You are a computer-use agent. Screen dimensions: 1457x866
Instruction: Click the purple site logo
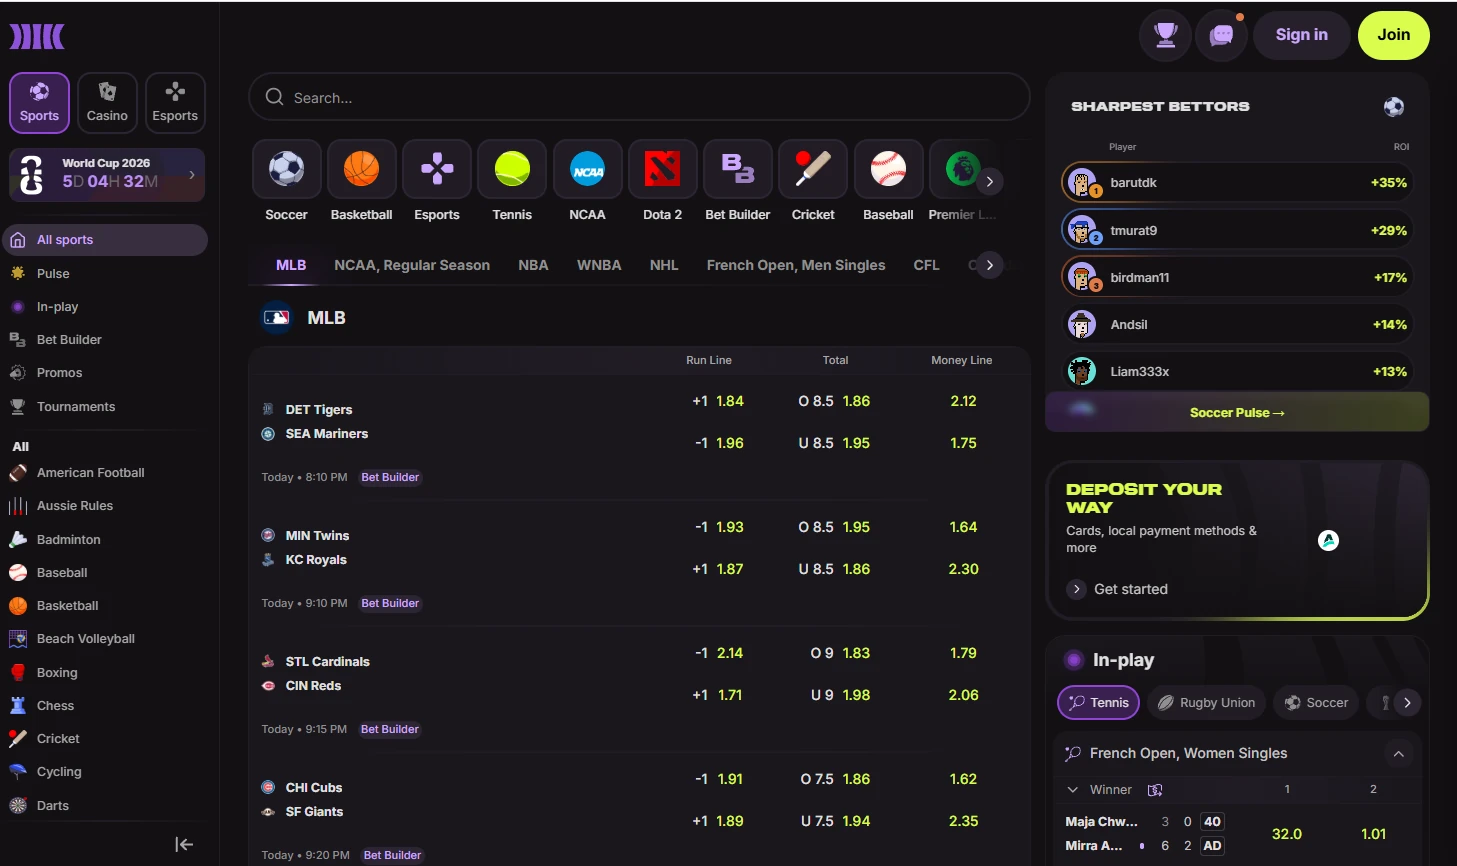pyautogui.click(x=37, y=37)
